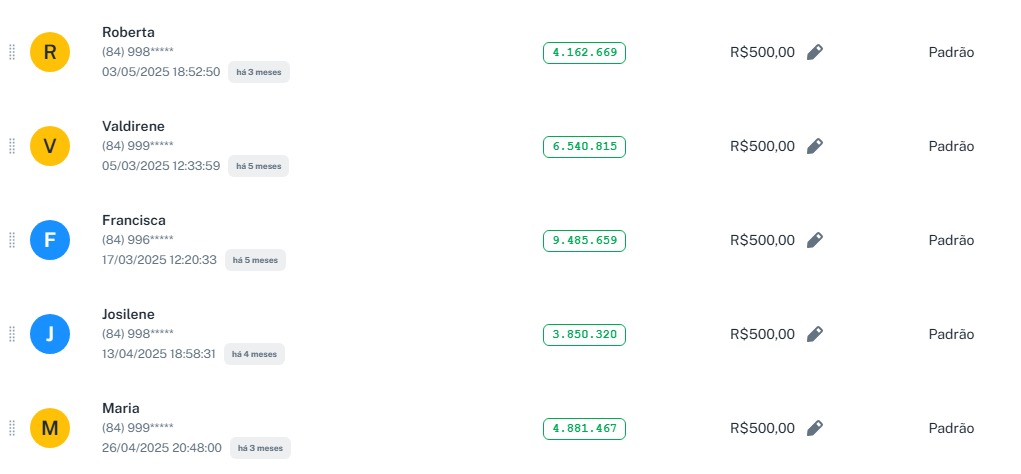Click the green 4.162.669 code badge

click(x=584, y=53)
